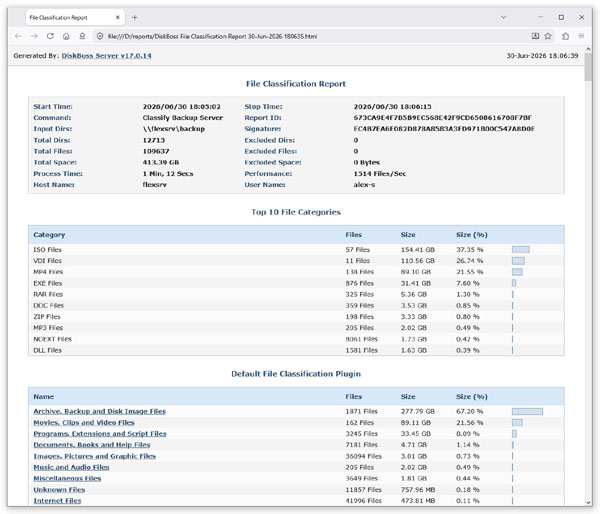Click the Name column header in plugin table
Screen dimensions: 600x514
pos(44,397)
